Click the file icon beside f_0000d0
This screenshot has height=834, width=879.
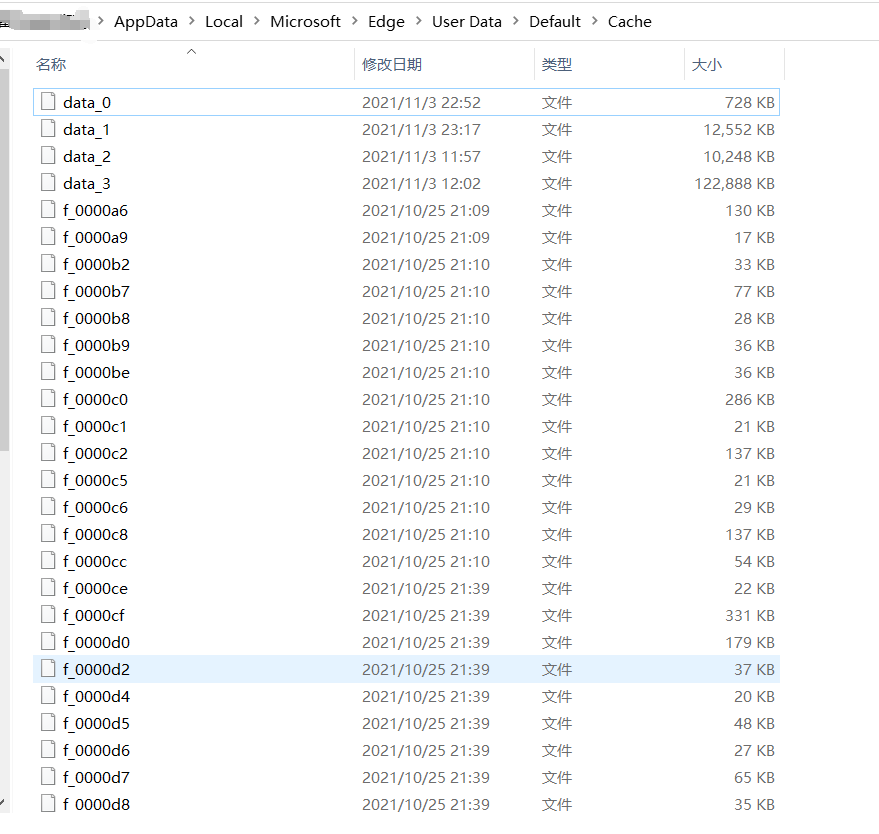click(x=48, y=641)
